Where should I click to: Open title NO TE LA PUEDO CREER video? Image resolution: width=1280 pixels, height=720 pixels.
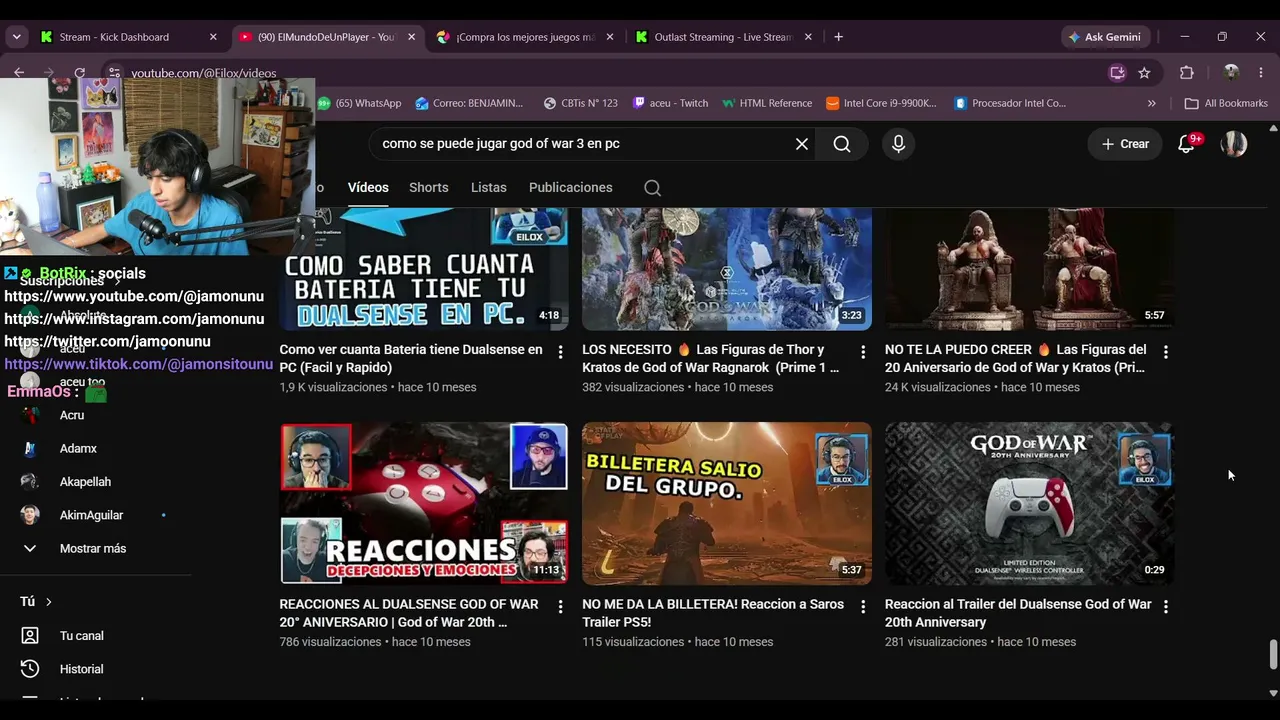click(1016, 359)
